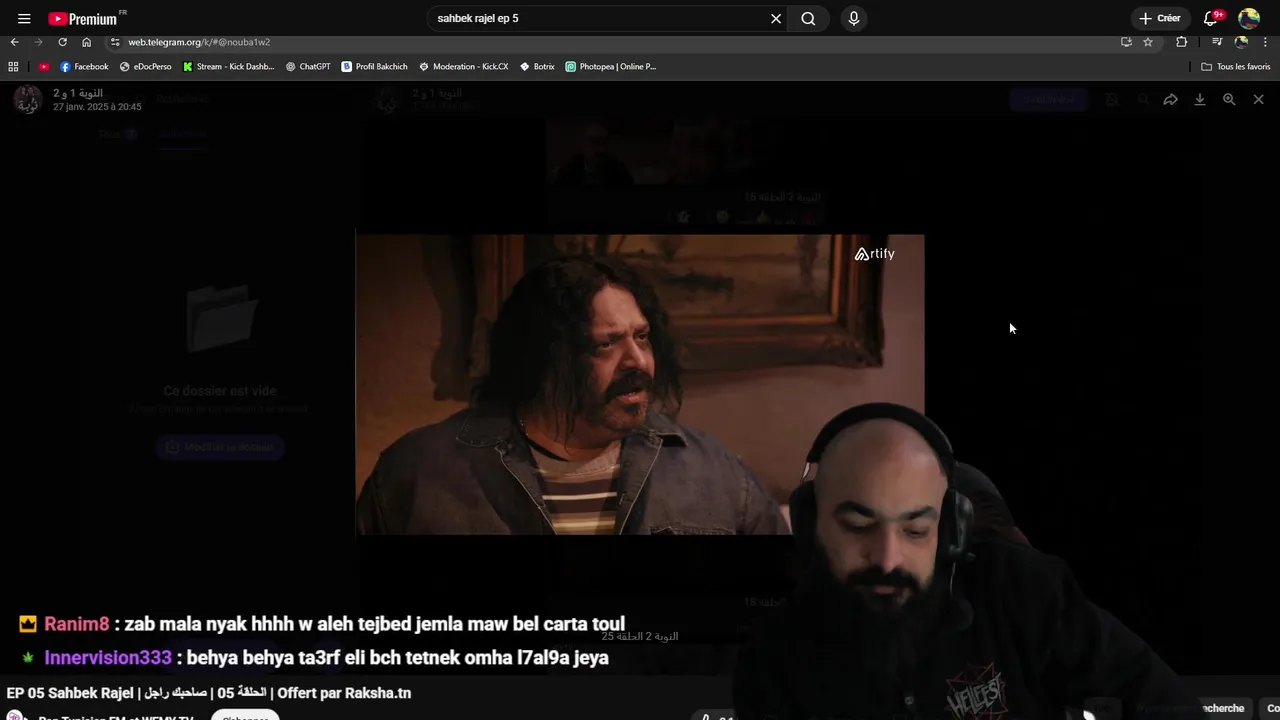Expand the Tous les favoris folder
This screenshot has height=720, width=1280.
pyautogui.click(x=1236, y=66)
